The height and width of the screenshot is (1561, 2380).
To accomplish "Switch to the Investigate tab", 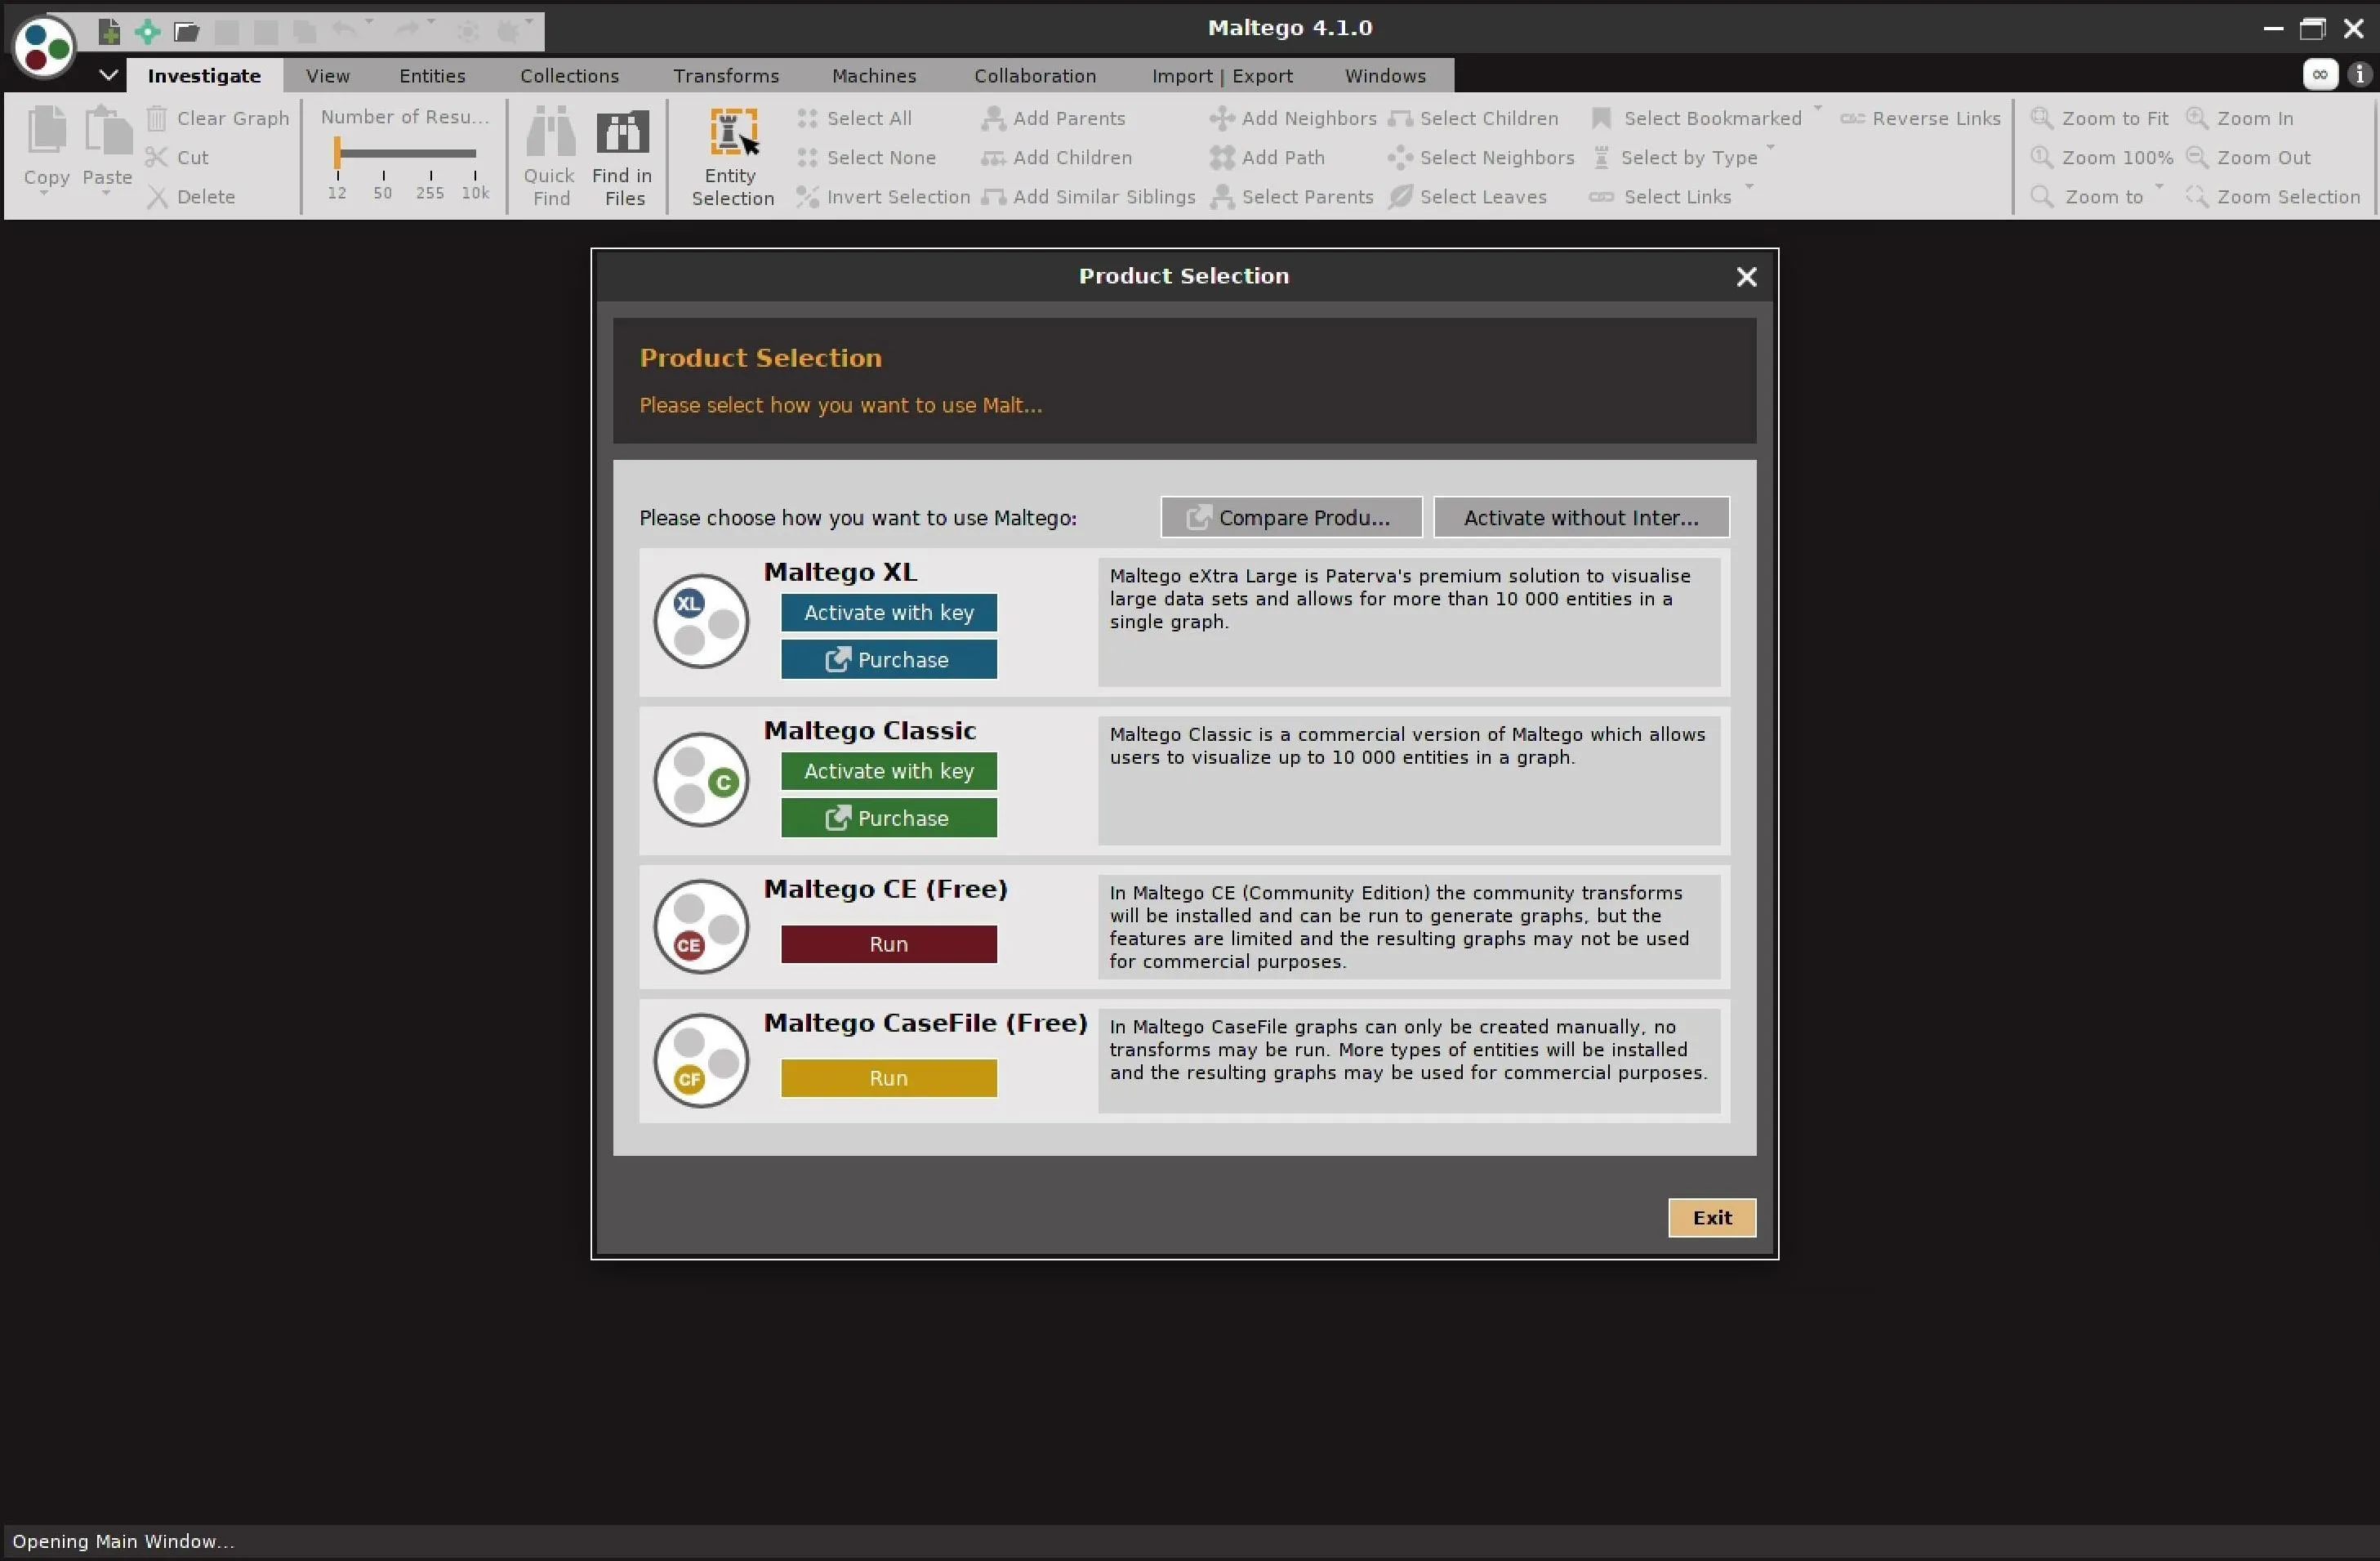I will 204,76.
